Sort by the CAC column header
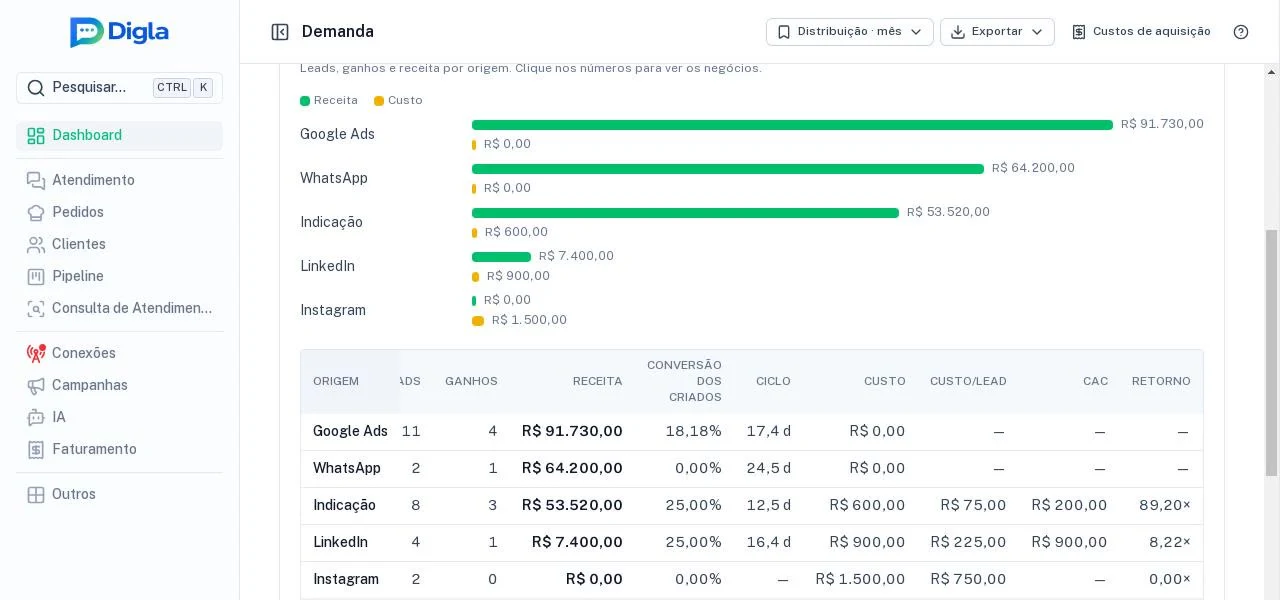Screen dimensions: 1280x600 point(1095,381)
